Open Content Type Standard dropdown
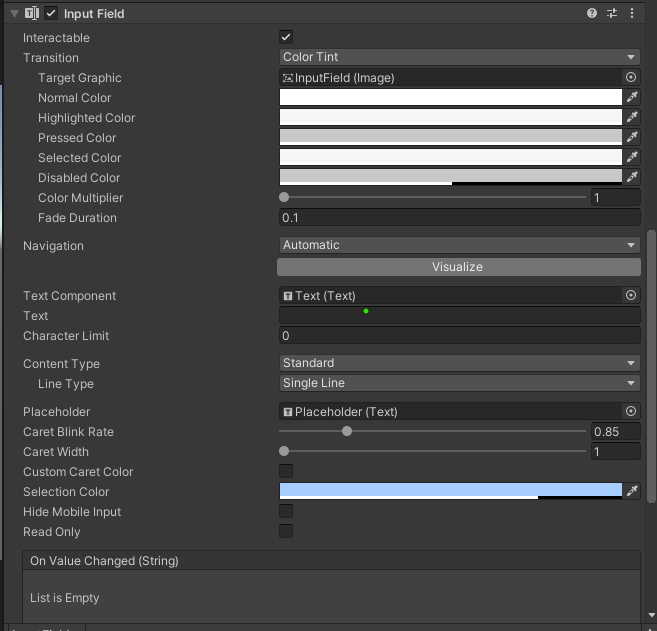This screenshot has height=631, width=657. coord(460,363)
